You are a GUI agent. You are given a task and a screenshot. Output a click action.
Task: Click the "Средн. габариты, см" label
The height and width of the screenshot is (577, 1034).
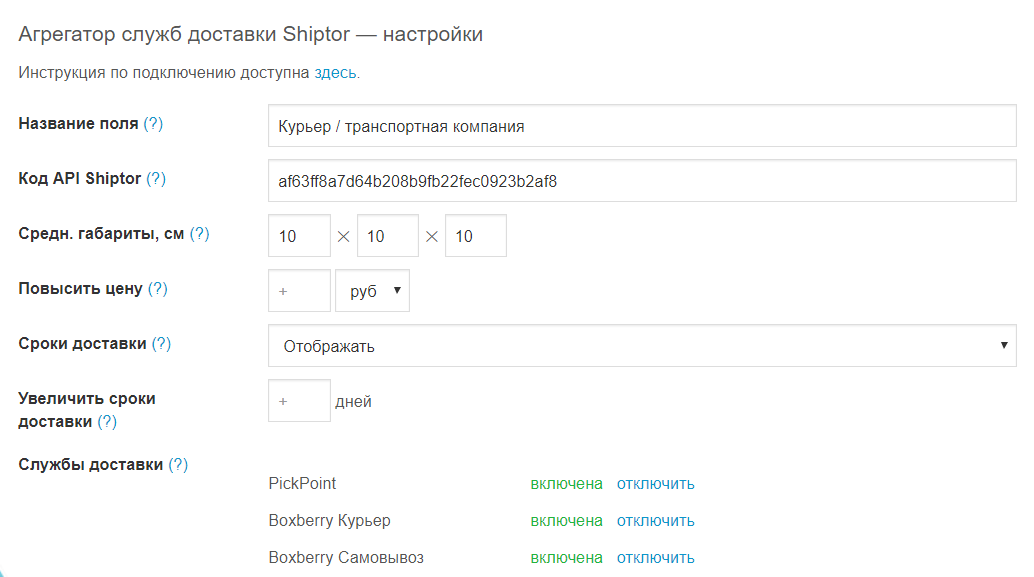coord(101,233)
